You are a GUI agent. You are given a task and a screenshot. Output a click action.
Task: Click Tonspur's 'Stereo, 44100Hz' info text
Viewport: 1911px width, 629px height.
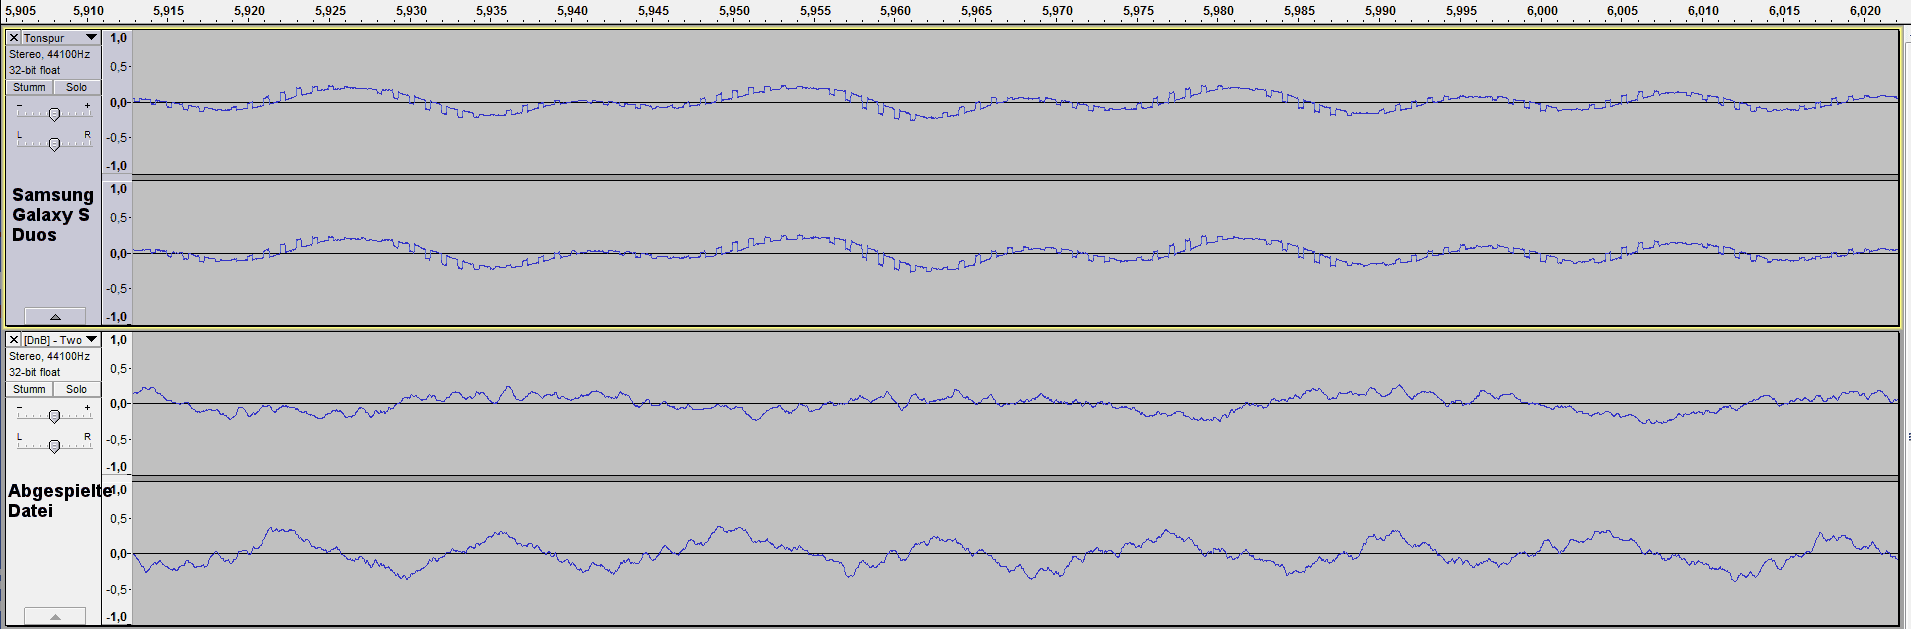(x=49, y=54)
